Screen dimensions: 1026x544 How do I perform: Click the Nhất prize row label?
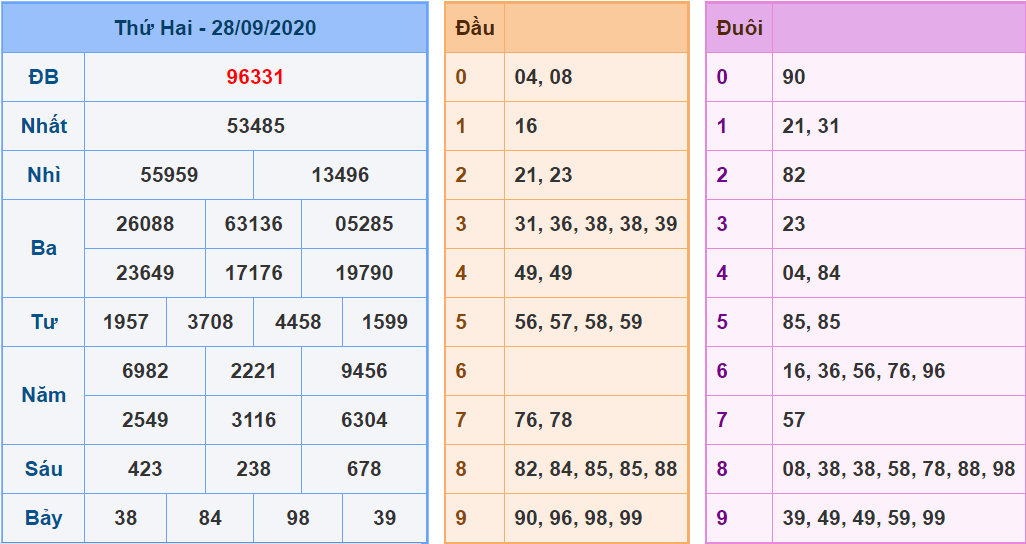click(44, 126)
